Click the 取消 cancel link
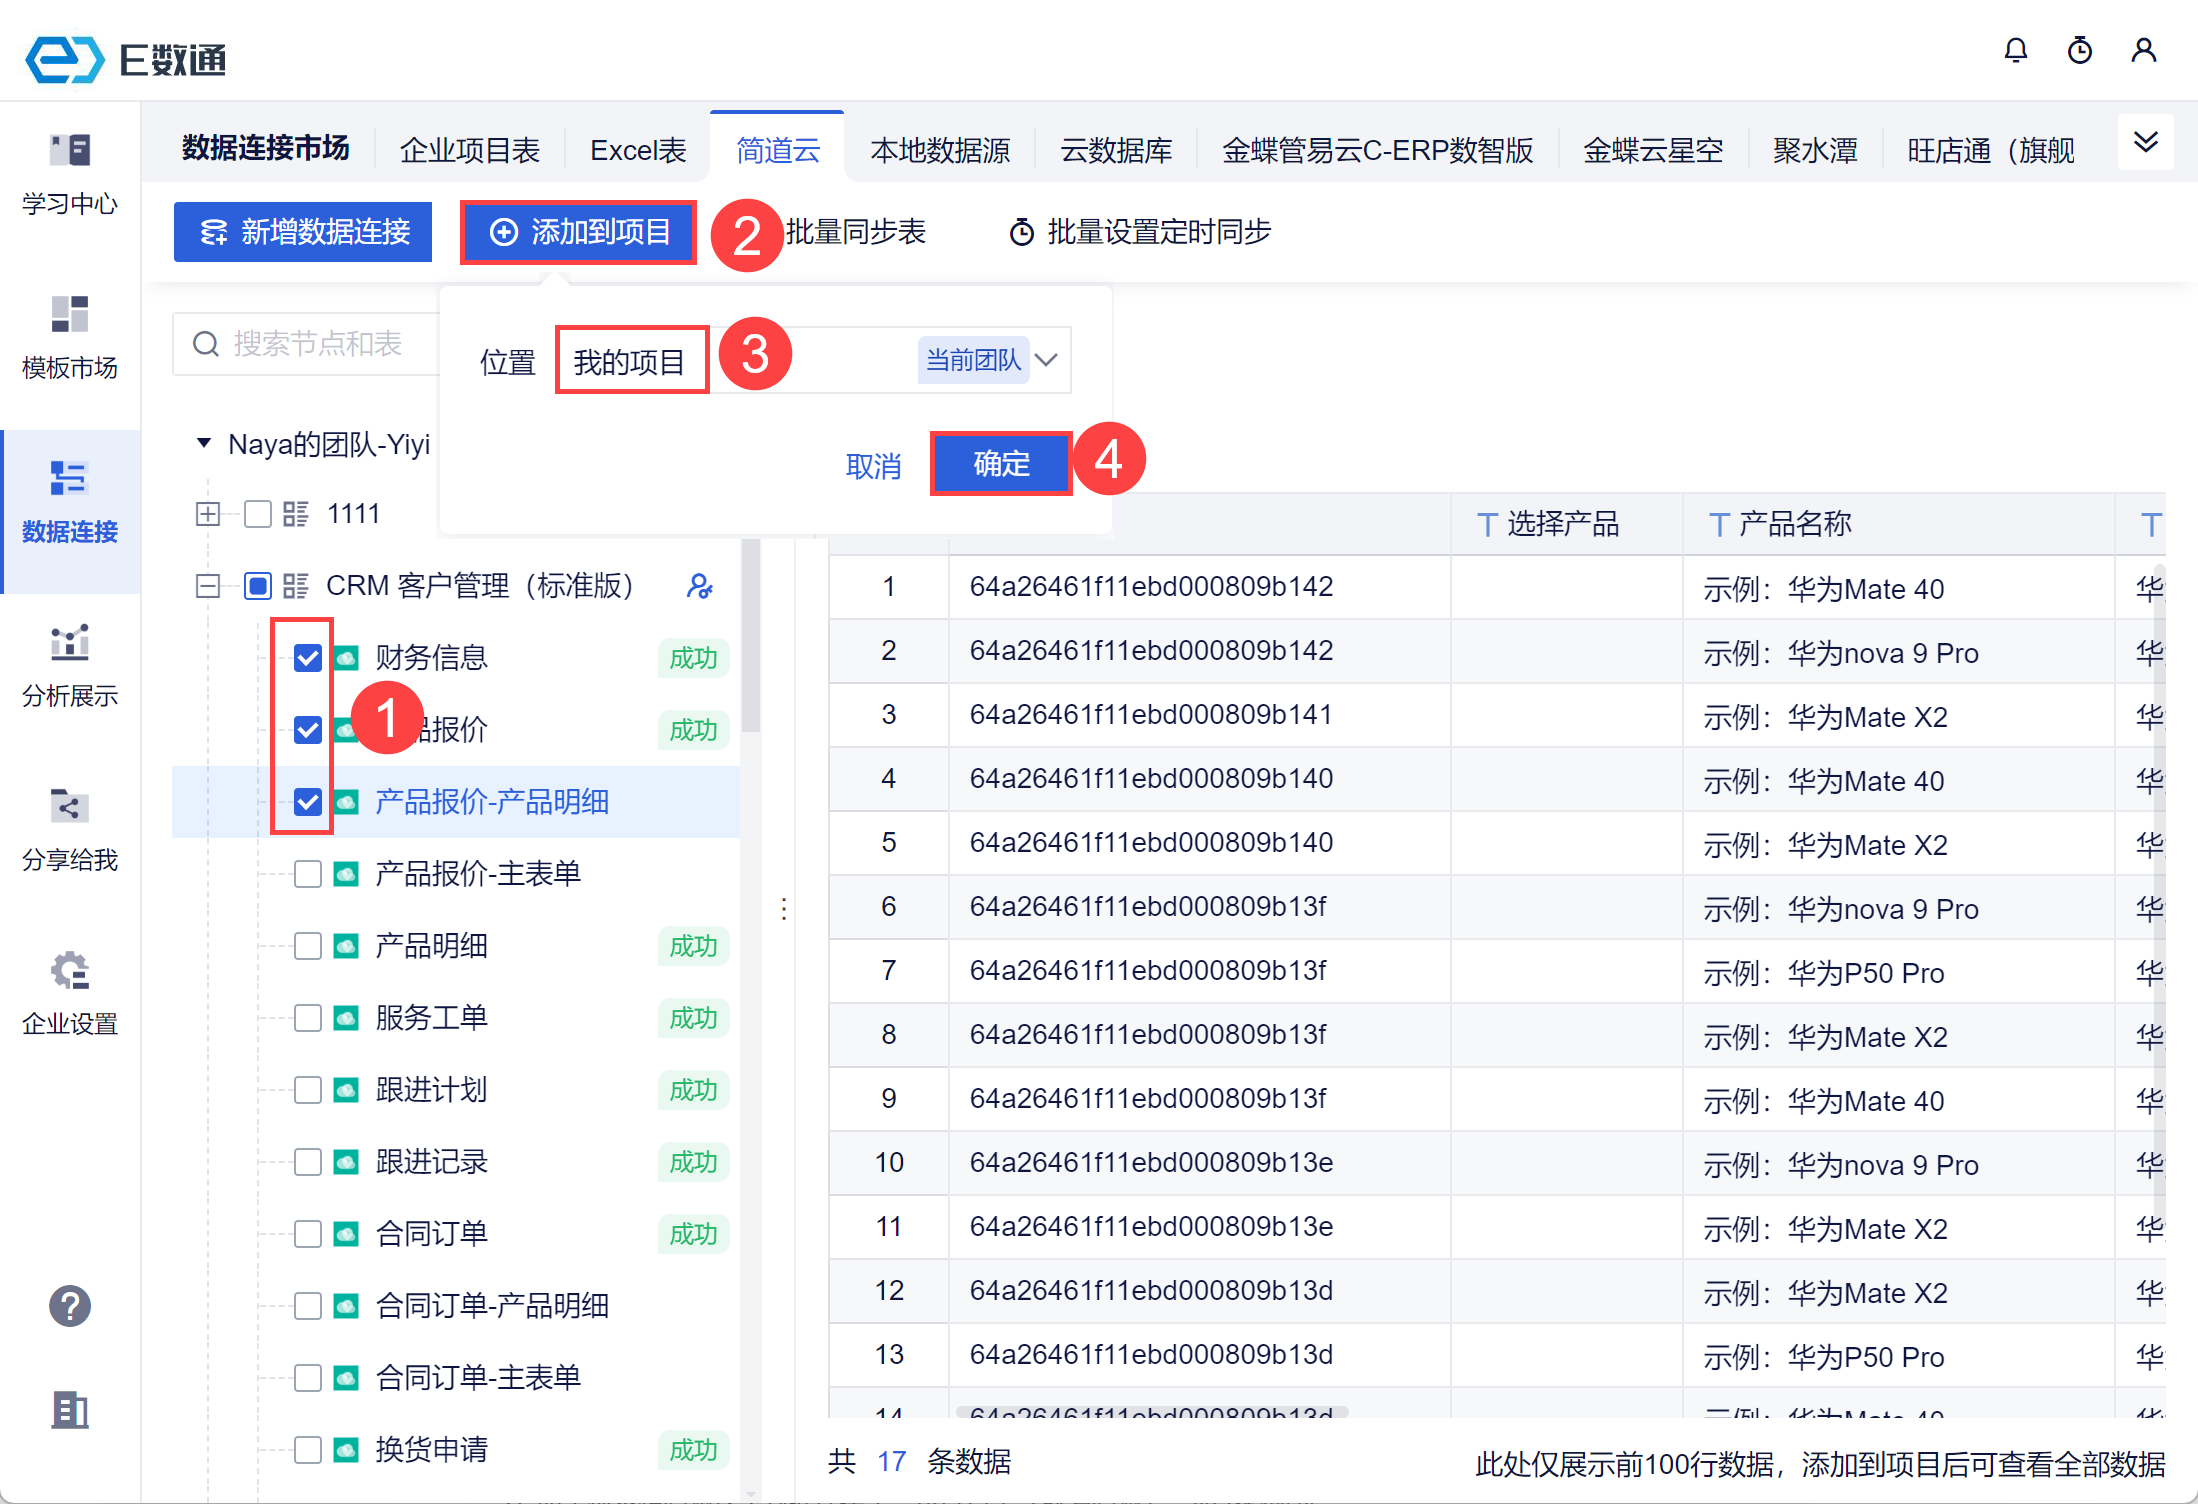 pos(873,466)
